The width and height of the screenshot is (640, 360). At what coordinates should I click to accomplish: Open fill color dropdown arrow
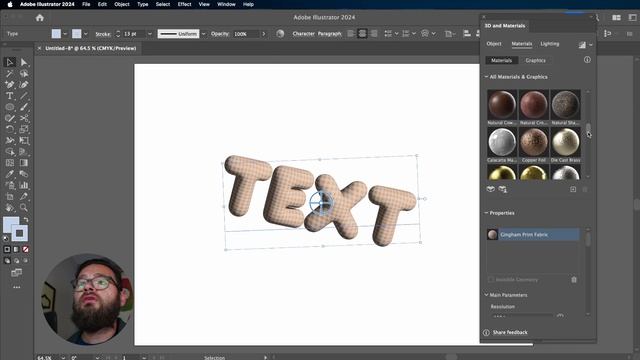[65, 34]
